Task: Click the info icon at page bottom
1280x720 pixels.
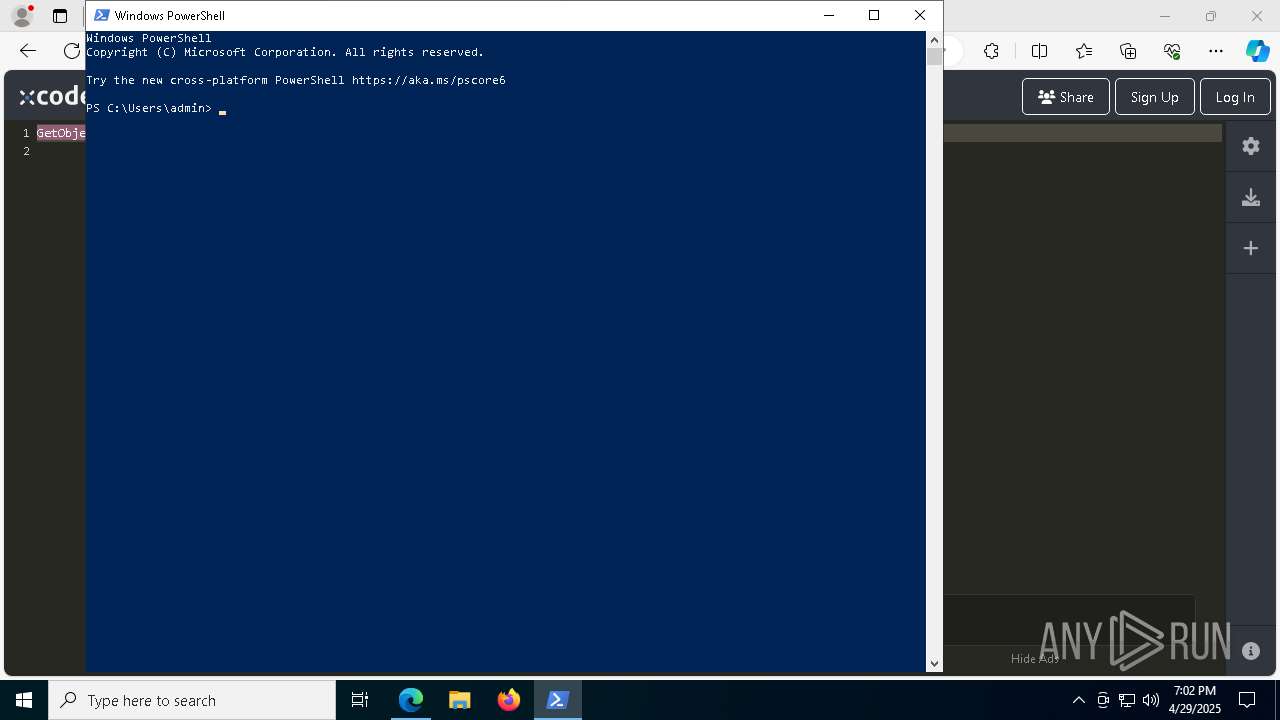Action: (1251, 651)
